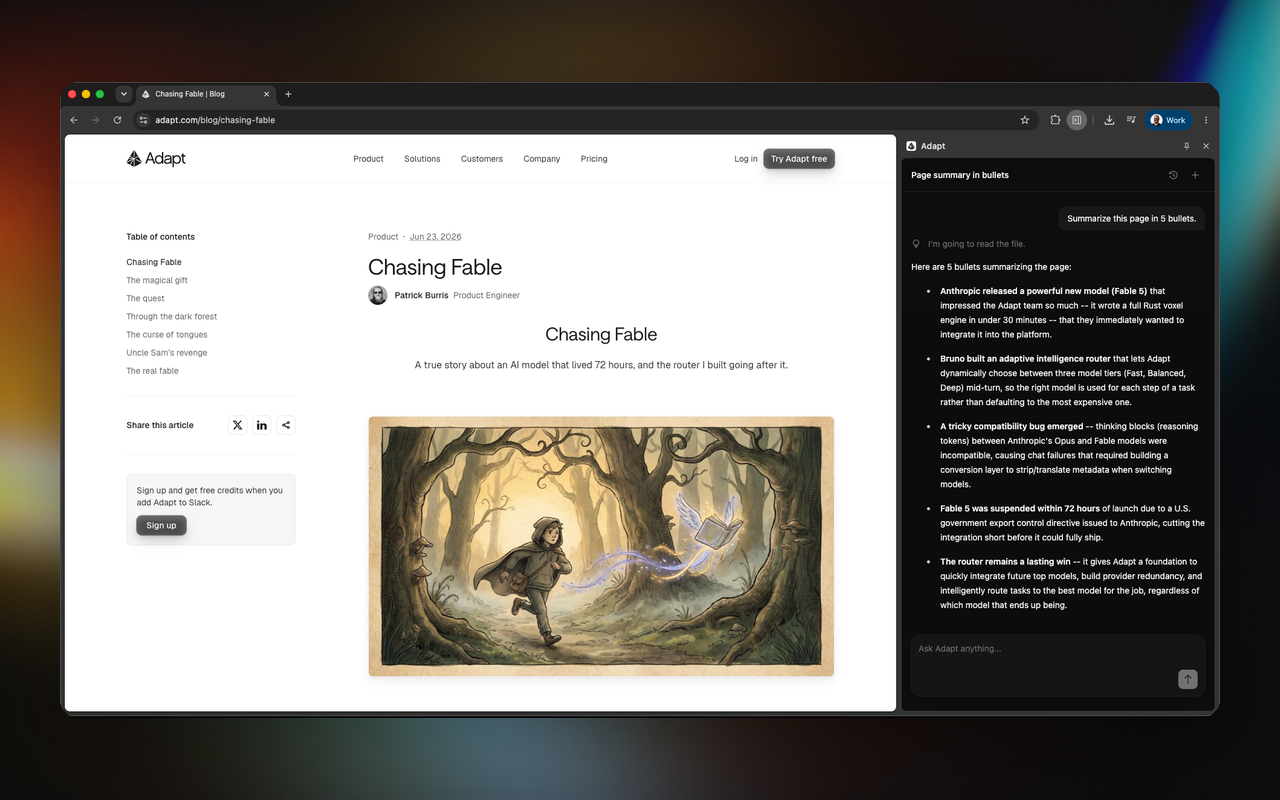Click the Chasing Fable article title
The width and height of the screenshot is (1280, 800).
click(x=435, y=267)
